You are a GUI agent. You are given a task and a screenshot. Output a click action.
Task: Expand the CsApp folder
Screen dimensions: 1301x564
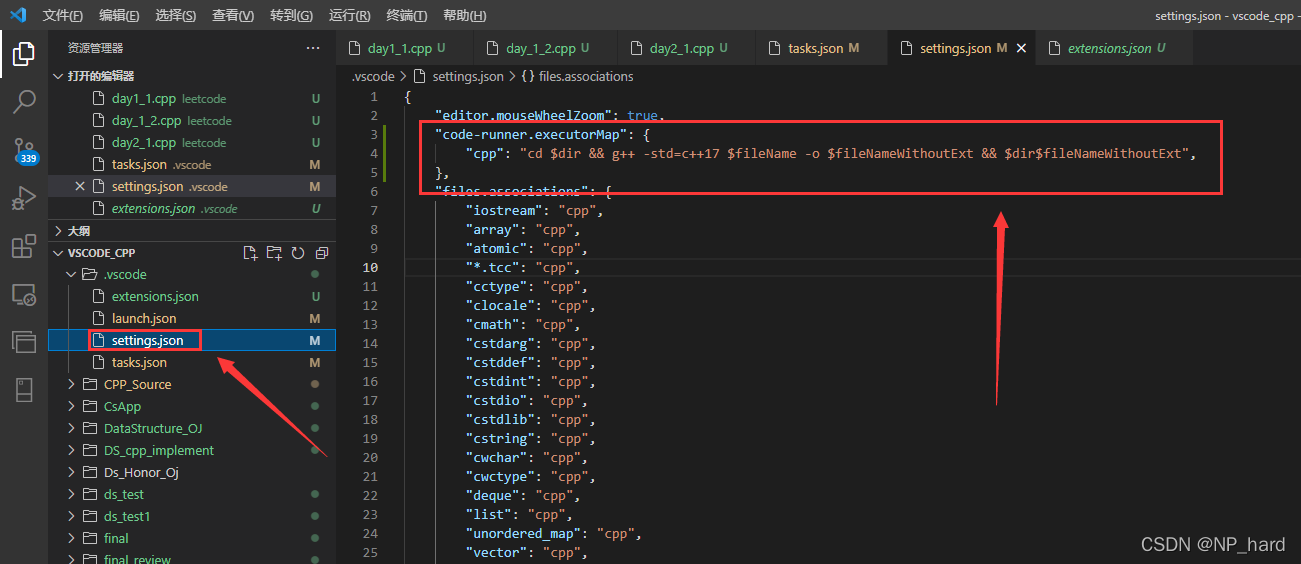click(190, 406)
